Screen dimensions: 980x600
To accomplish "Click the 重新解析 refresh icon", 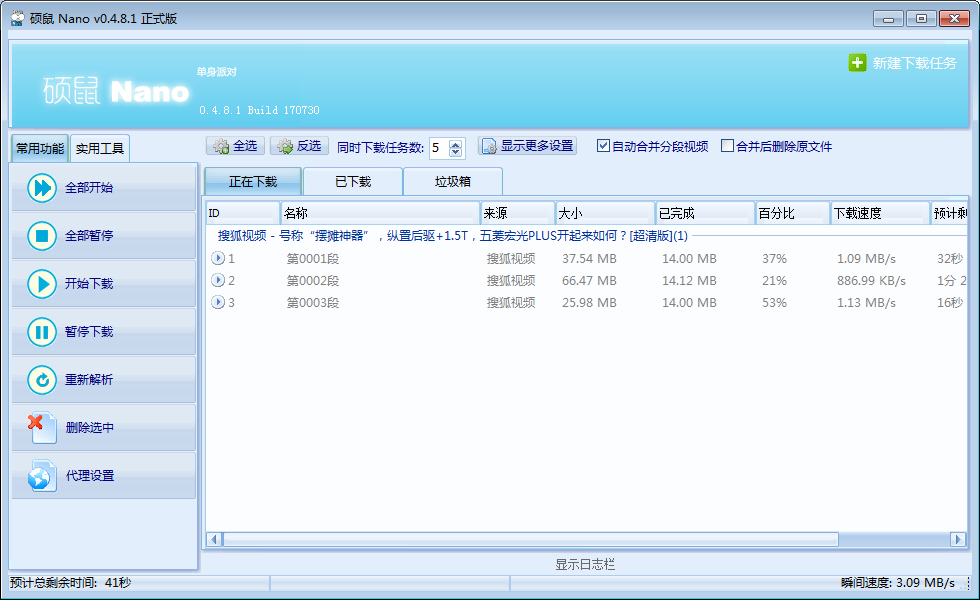I will tap(42, 380).
